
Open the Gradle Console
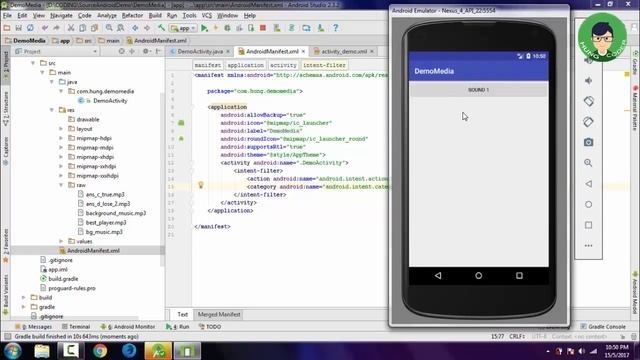click(x=603, y=327)
